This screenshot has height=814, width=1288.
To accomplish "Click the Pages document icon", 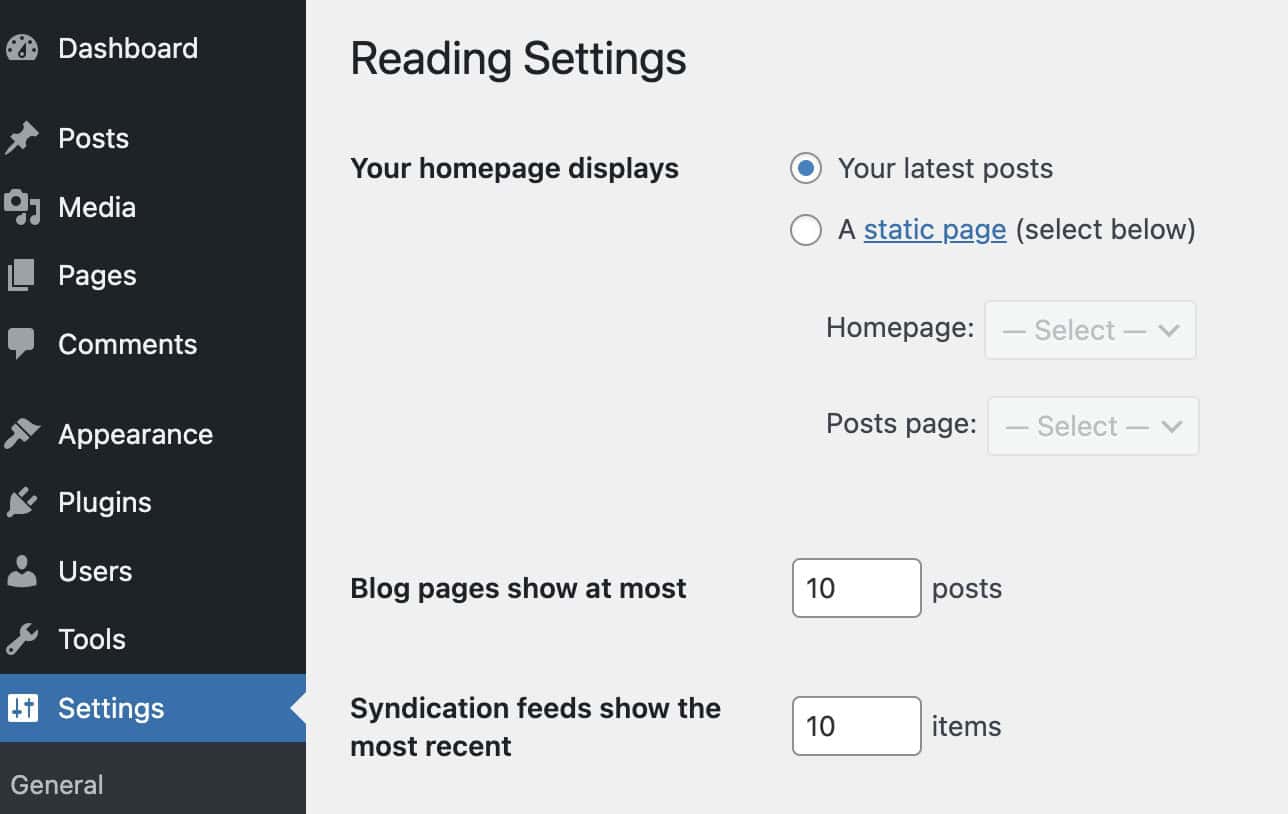I will click(22, 275).
